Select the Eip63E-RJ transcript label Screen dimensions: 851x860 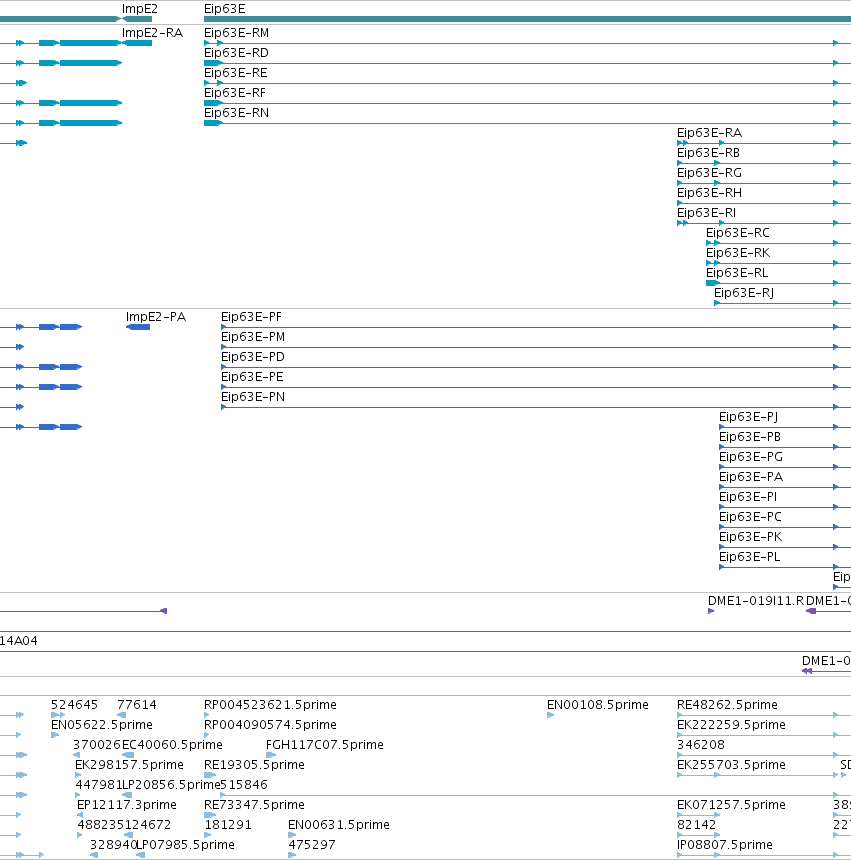(744, 293)
